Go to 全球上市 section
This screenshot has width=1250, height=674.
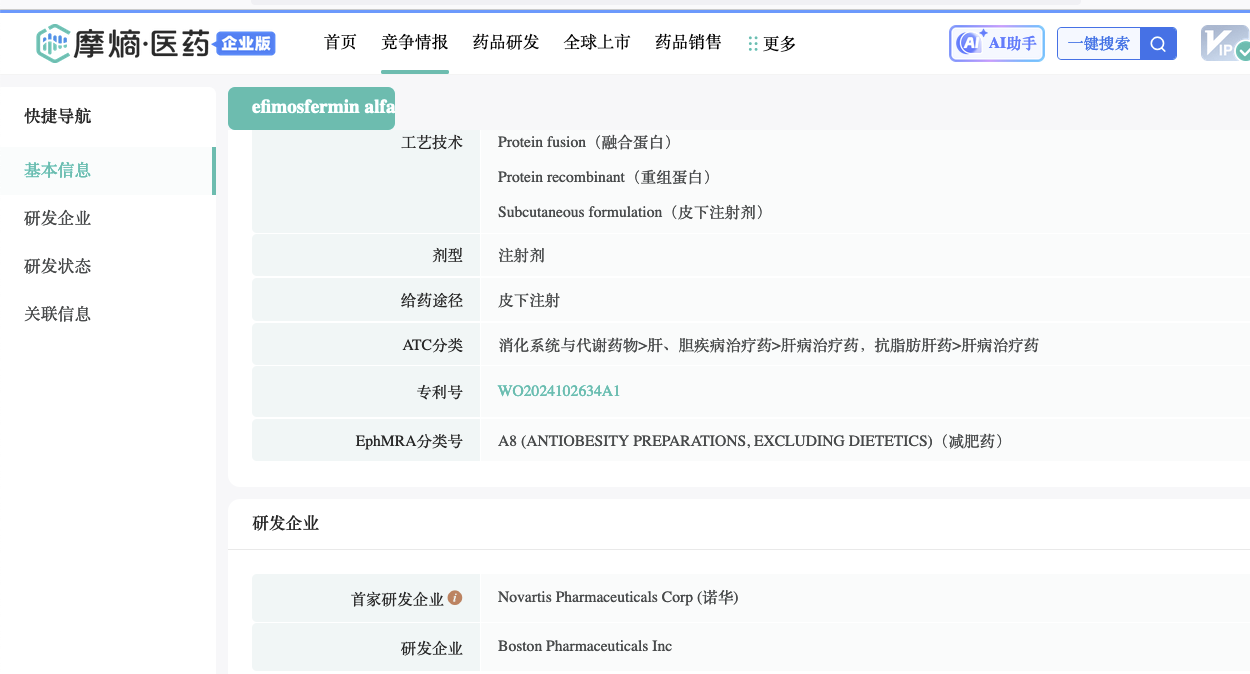pos(597,42)
